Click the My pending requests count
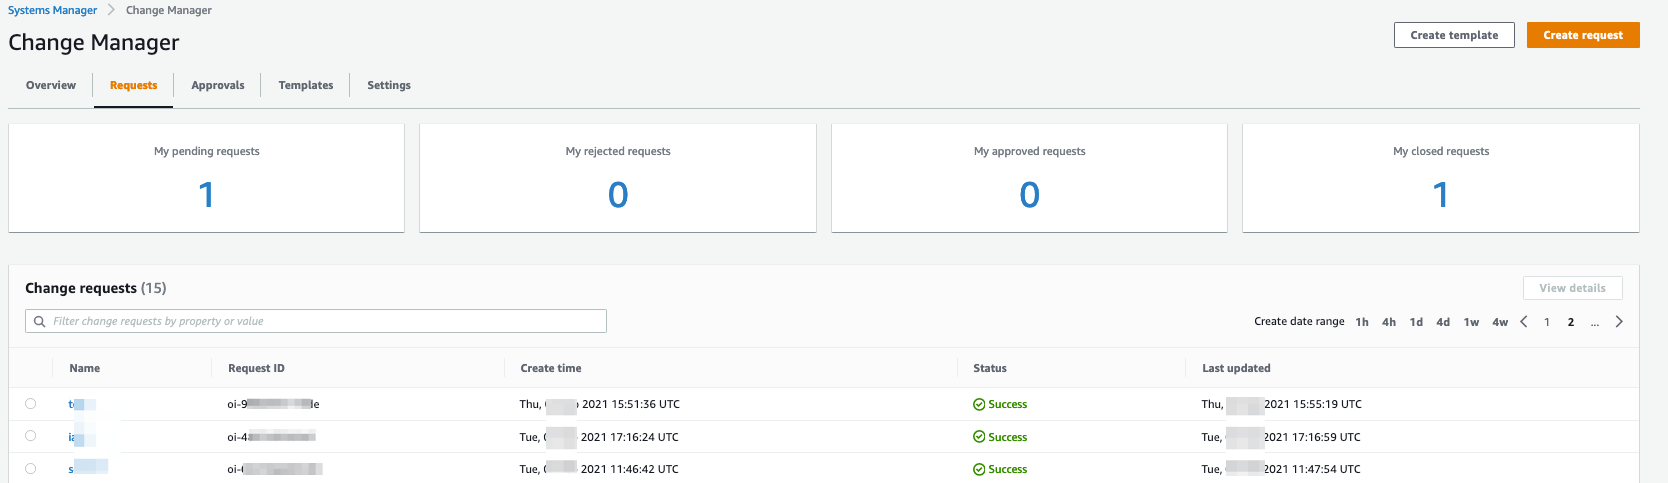The width and height of the screenshot is (1668, 483). tap(206, 194)
